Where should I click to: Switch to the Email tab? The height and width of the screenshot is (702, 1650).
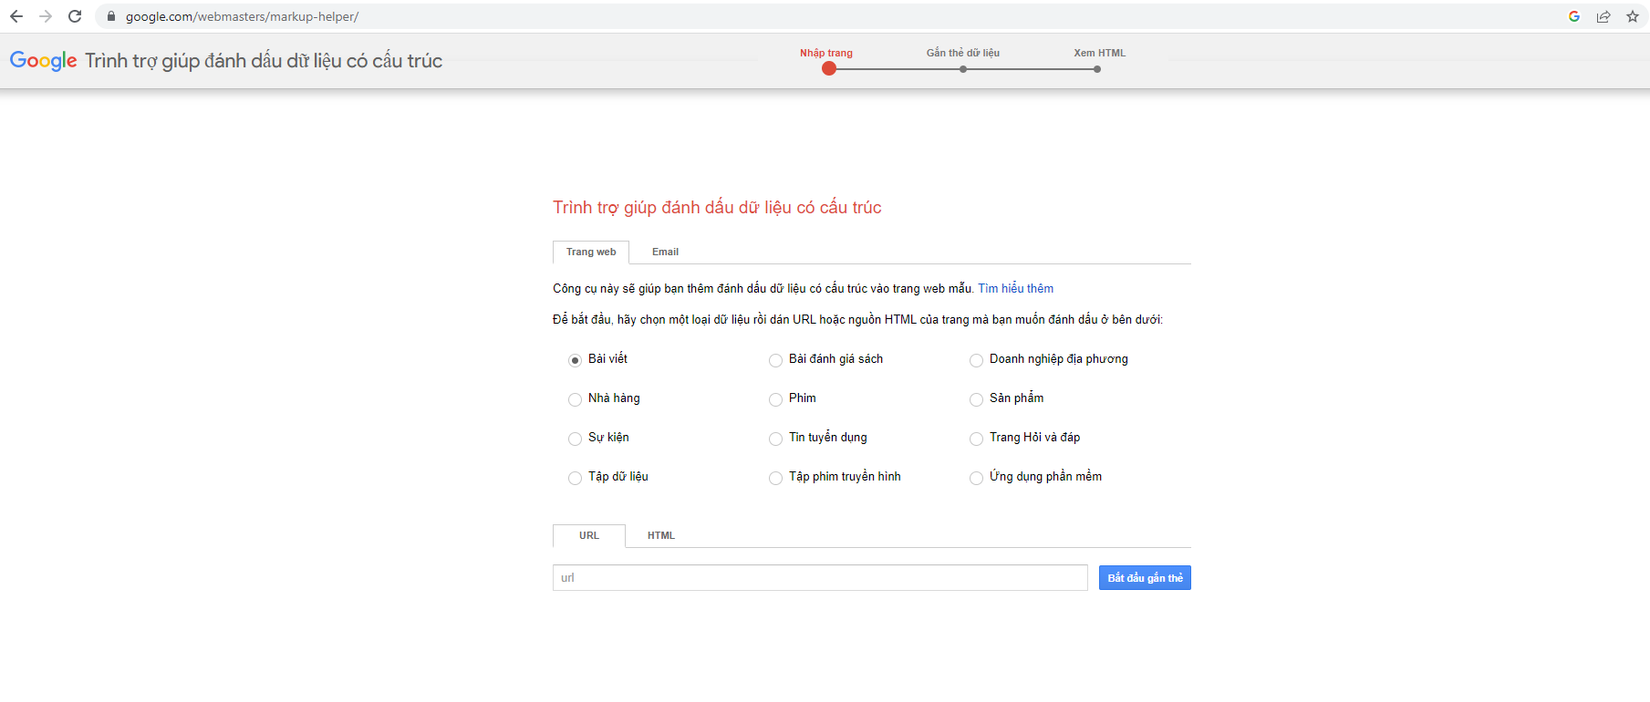665,252
